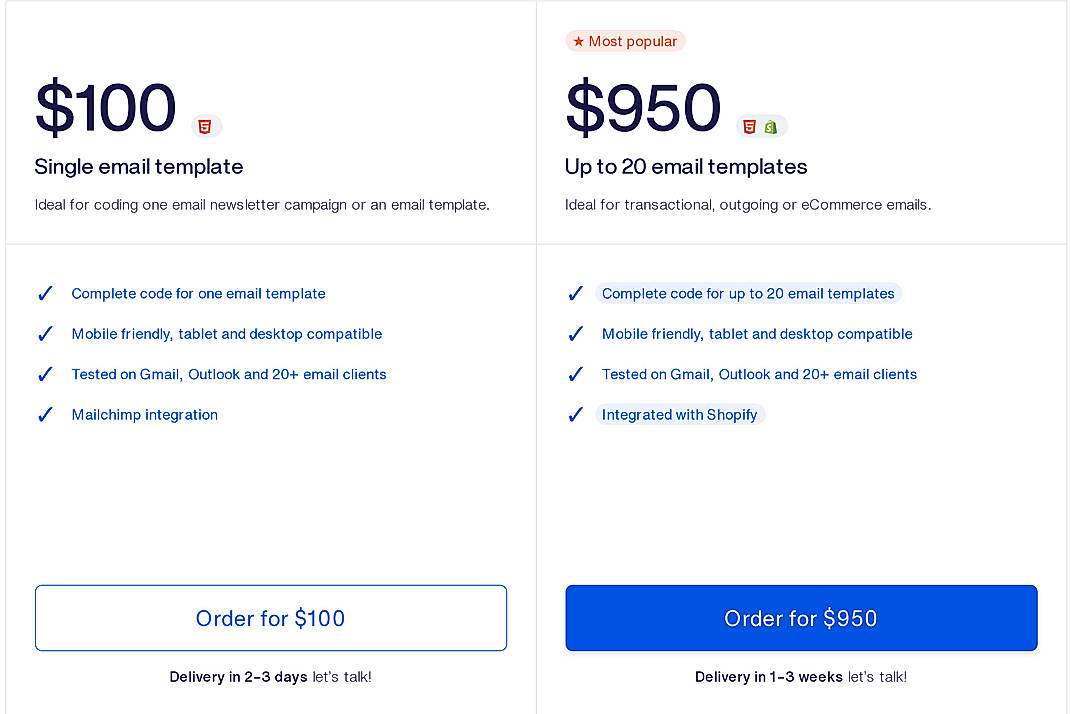Click the Up to 20 email templates heading
1070x714 pixels.
click(x=685, y=167)
